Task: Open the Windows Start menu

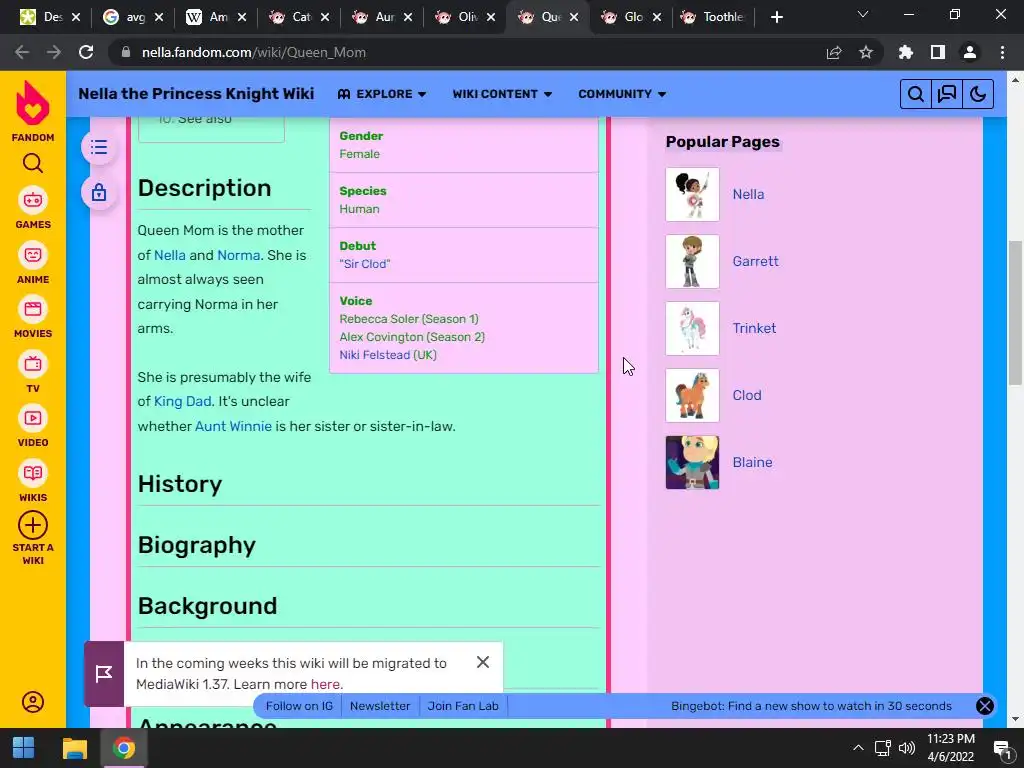Action: (24, 748)
